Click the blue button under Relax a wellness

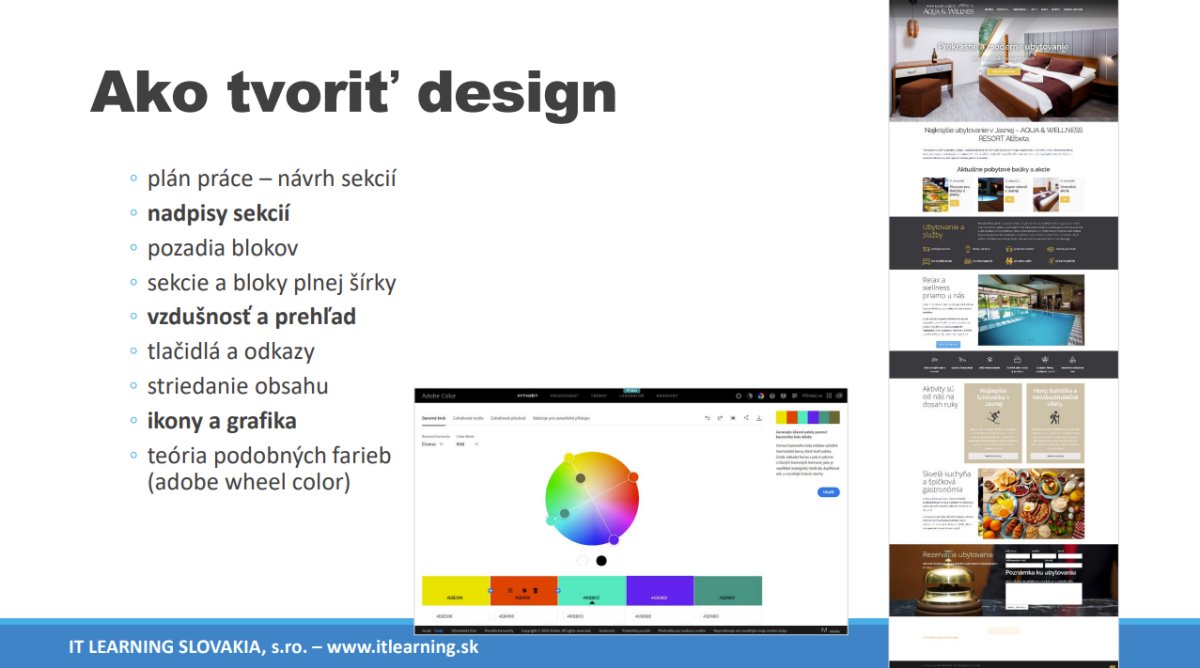tap(948, 344)
